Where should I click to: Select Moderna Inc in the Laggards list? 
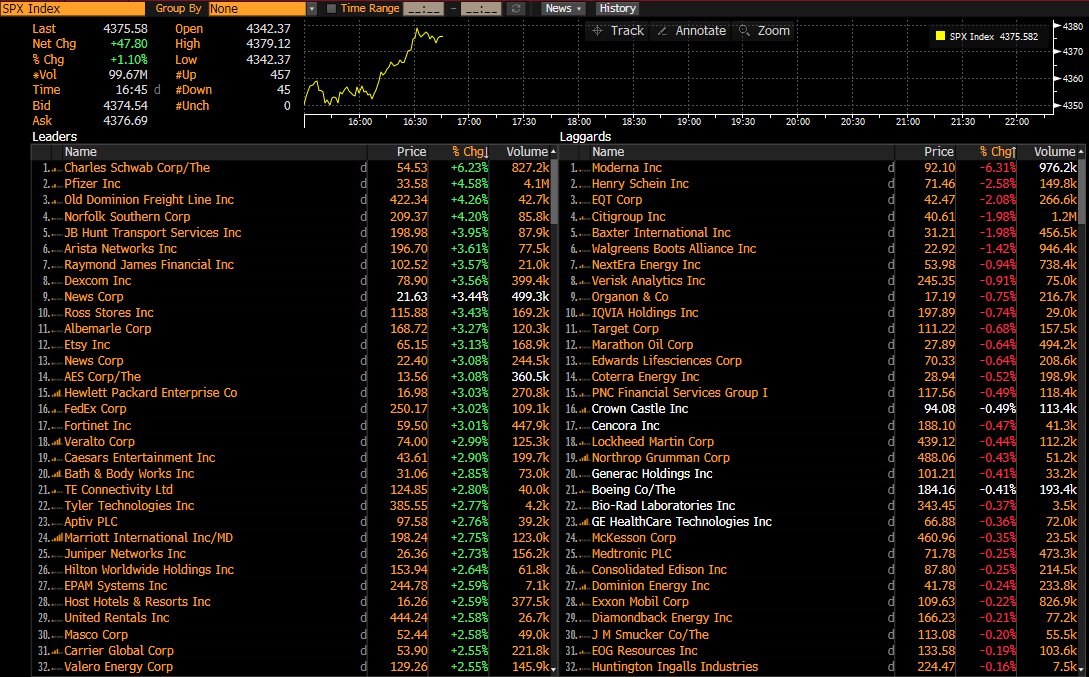point(626,168)
